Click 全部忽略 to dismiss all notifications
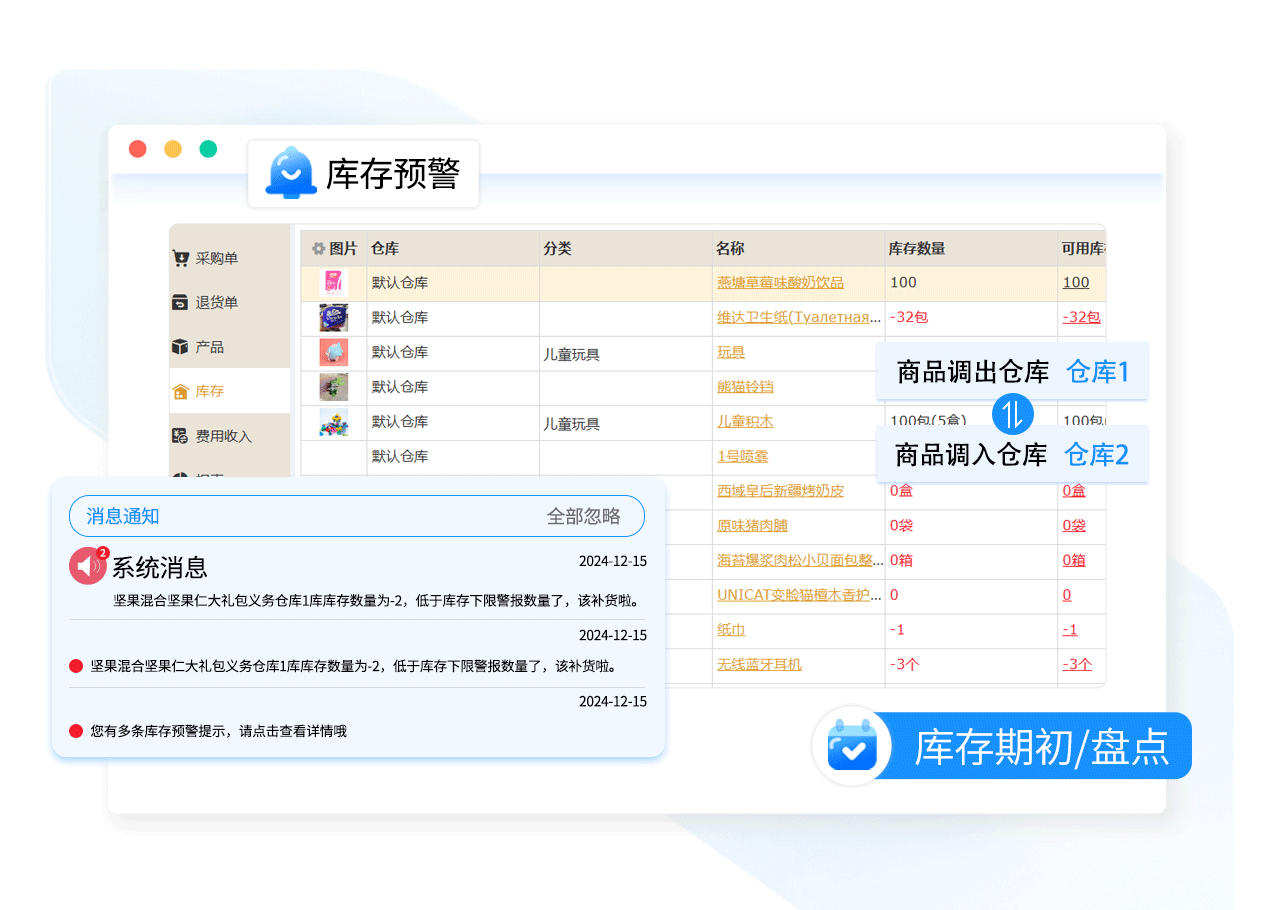This screenshot has height=910, width=1262. pos(583,516)
